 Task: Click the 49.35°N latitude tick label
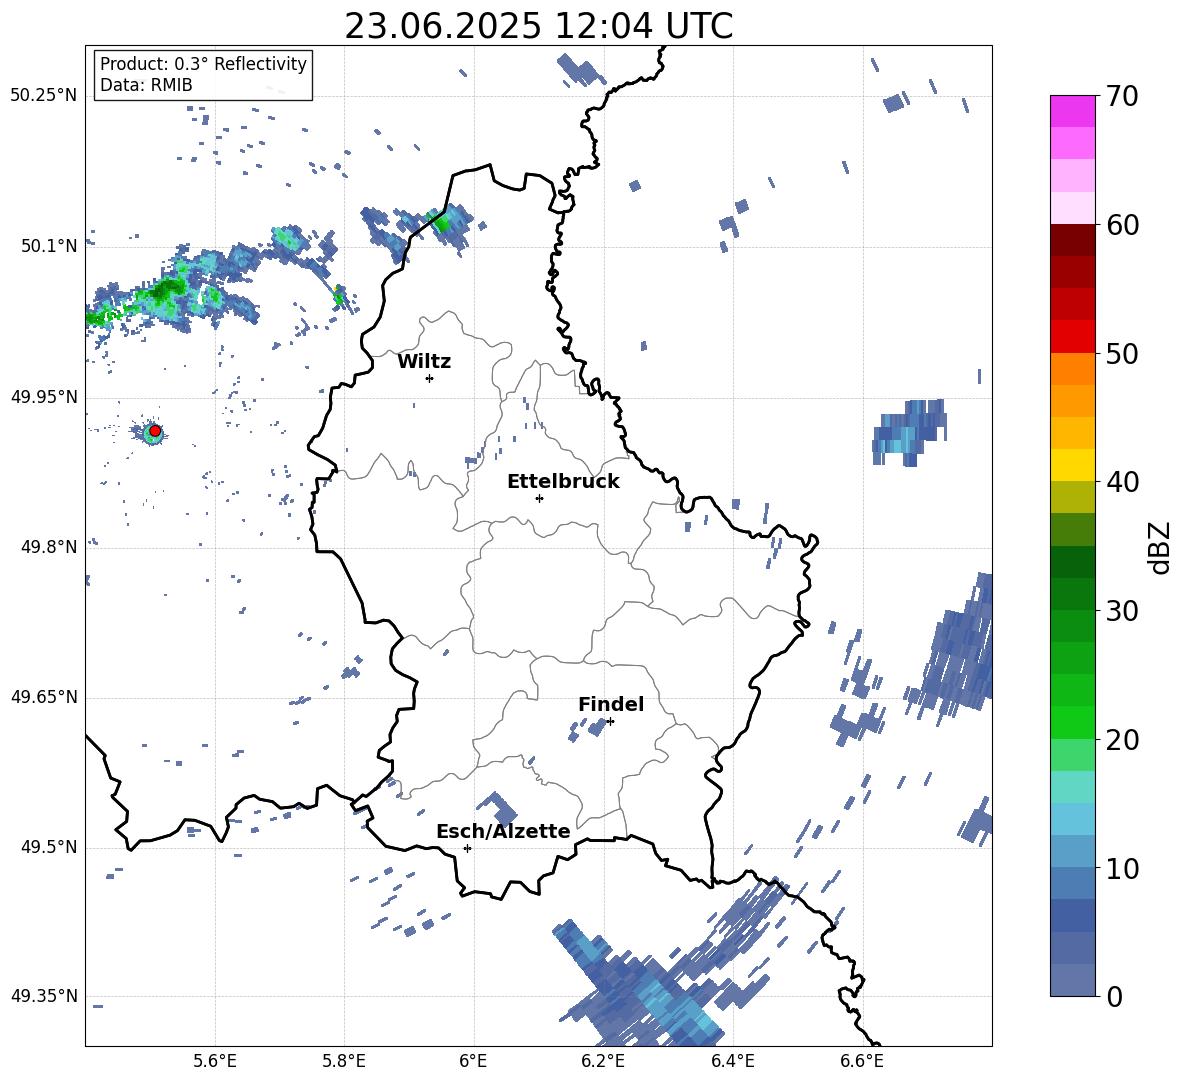pos(44,996)
